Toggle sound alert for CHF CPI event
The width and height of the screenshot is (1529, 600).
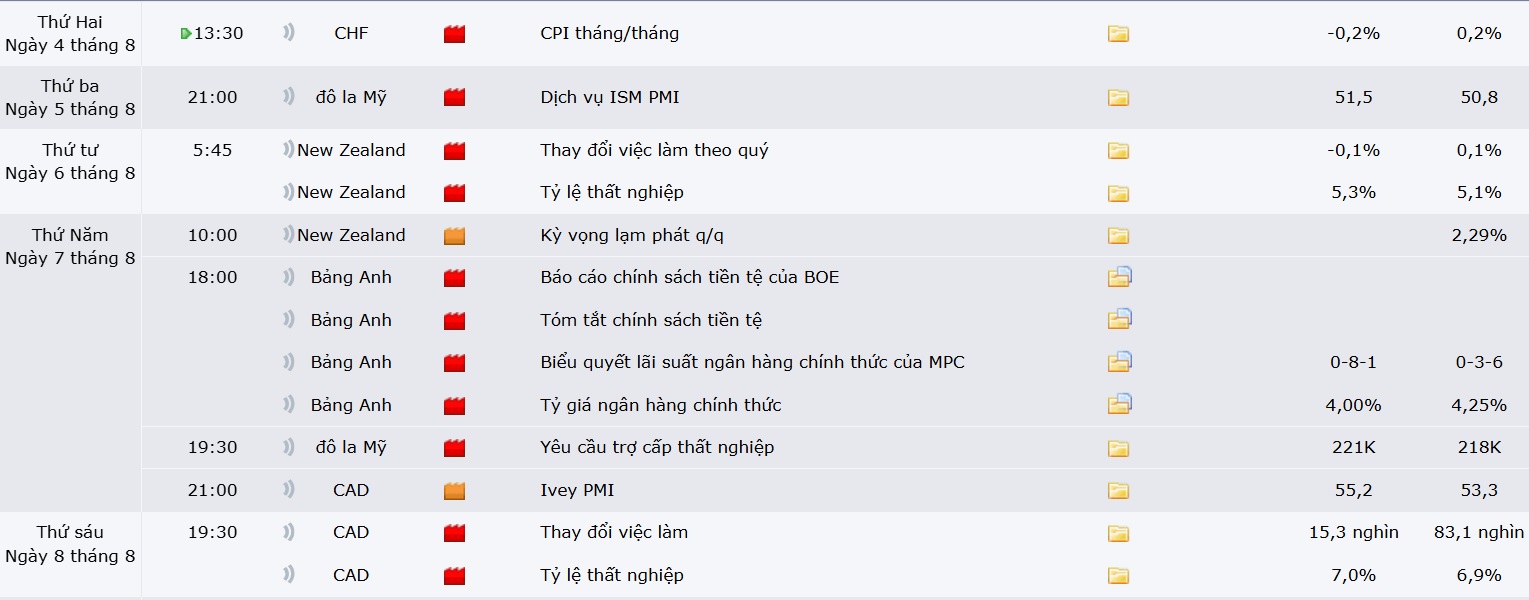pos(289,33)
